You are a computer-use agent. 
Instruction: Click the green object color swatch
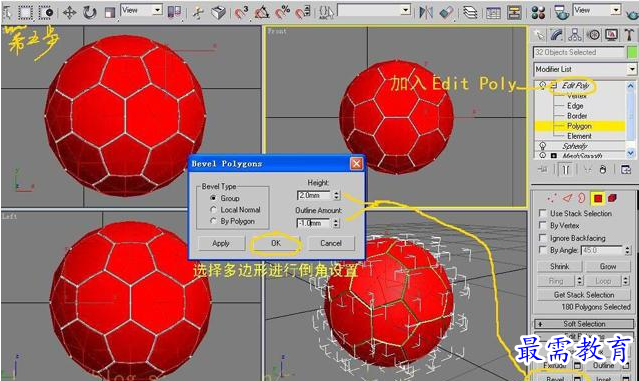(632, 52)
